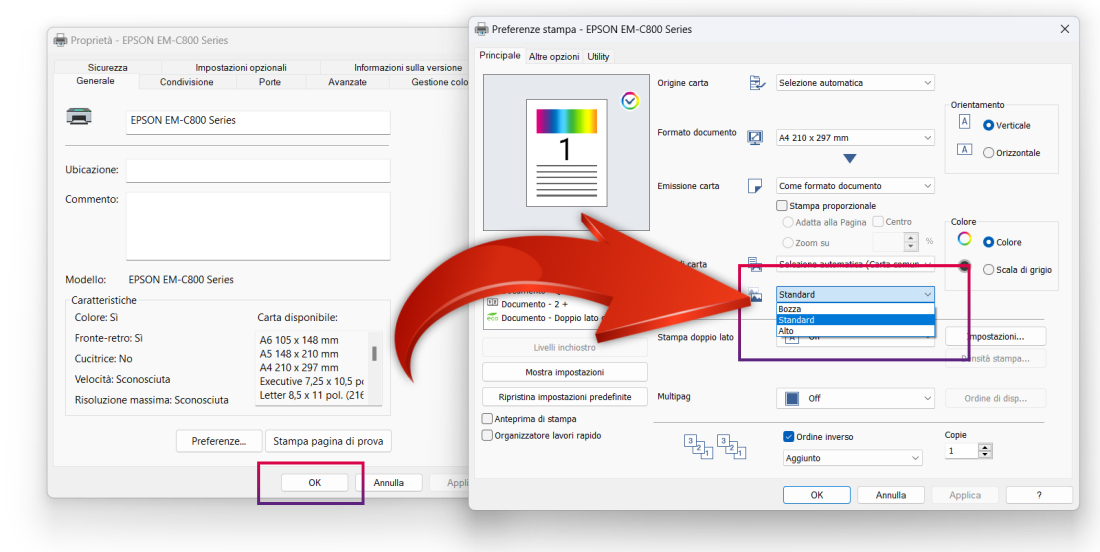Open the Porte tab in Proprietà

coord(270,82)
